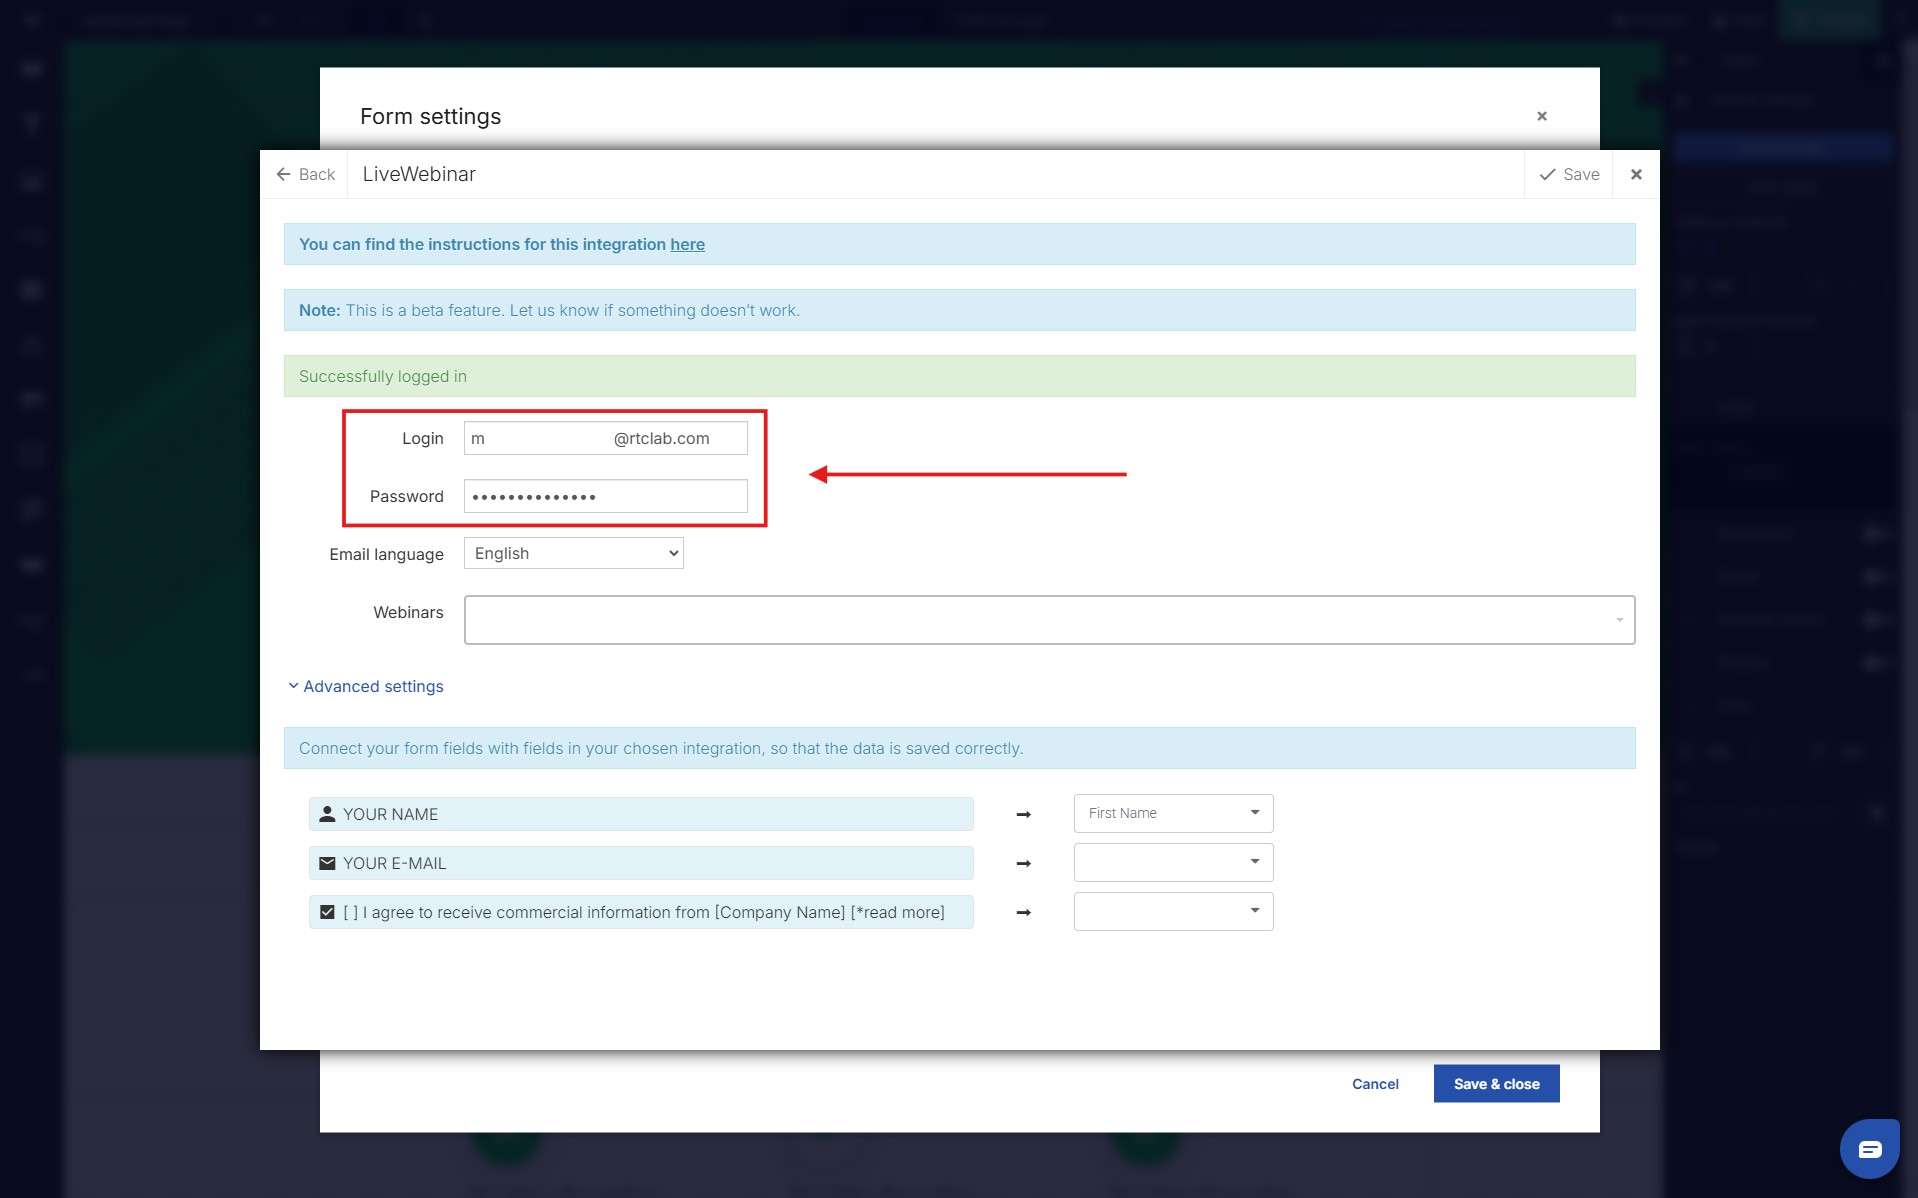Image resolution: width=1918 pixels, height=1198 pixels.
Task: Close the LiveWebinar integration panel
Action: tap(1636, 174)
